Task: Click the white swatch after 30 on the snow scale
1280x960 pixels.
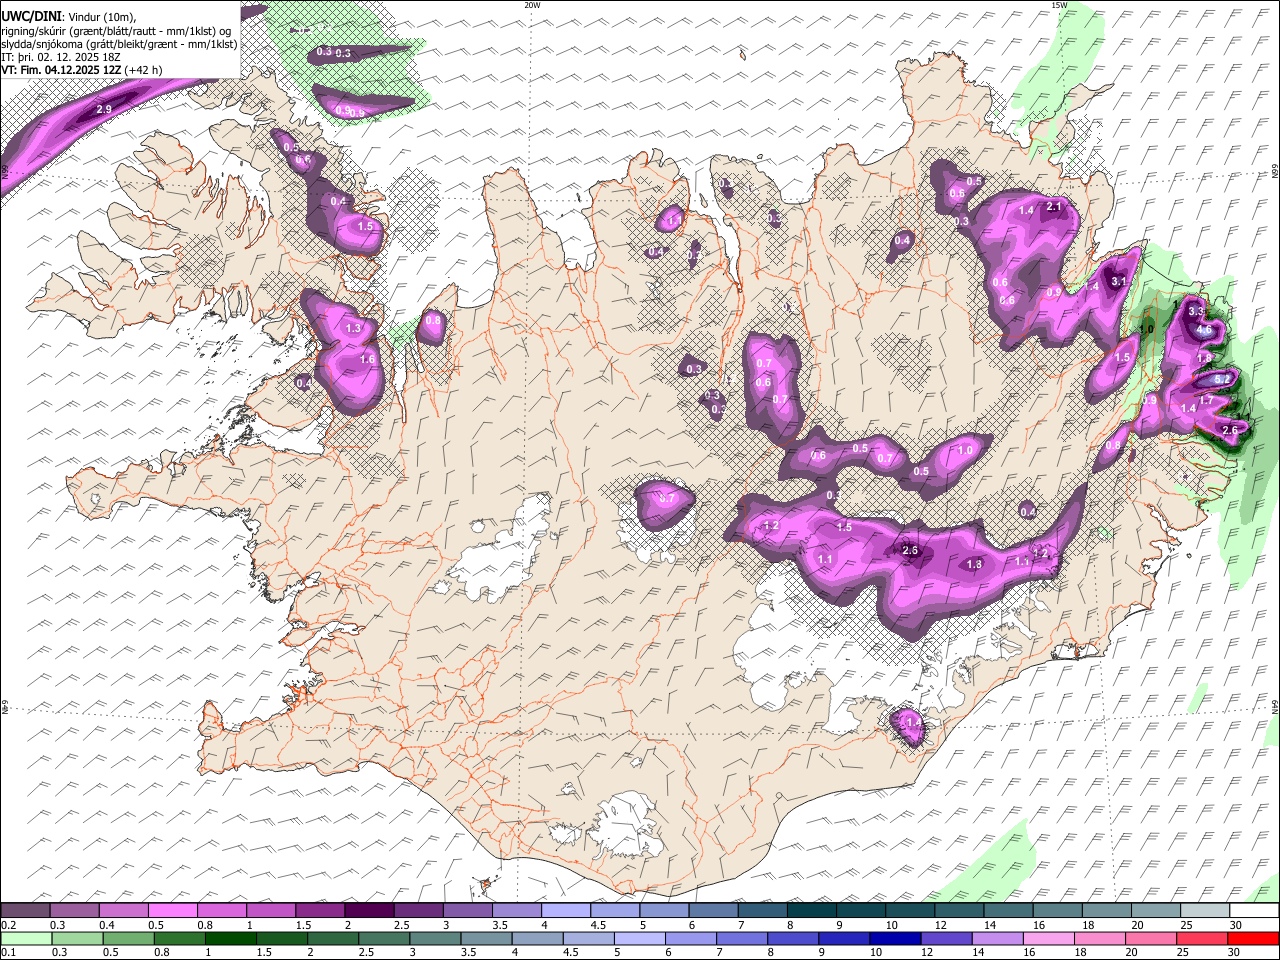Action: tap(1255, 911)
